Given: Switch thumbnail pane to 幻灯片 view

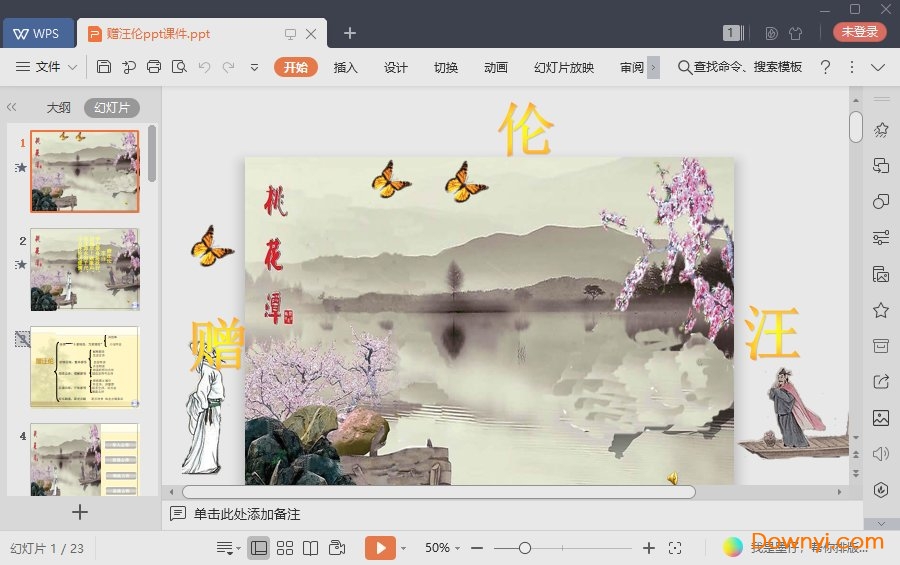Looking at the screenshot, I should pyautogui.click(x=112, y=107).
